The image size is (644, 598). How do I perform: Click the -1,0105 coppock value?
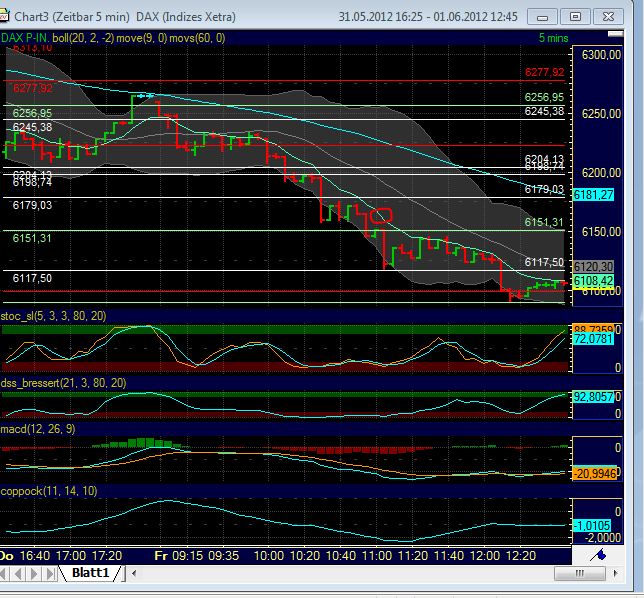[592, 526]
